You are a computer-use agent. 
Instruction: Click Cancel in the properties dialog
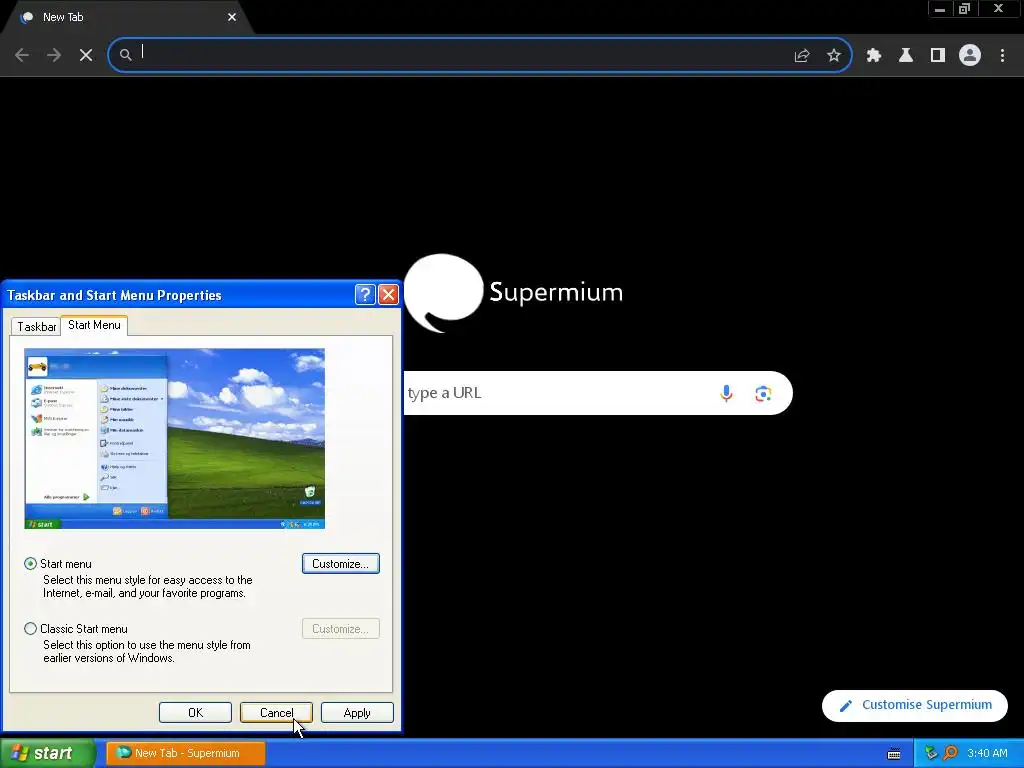(x=276, y=712)
